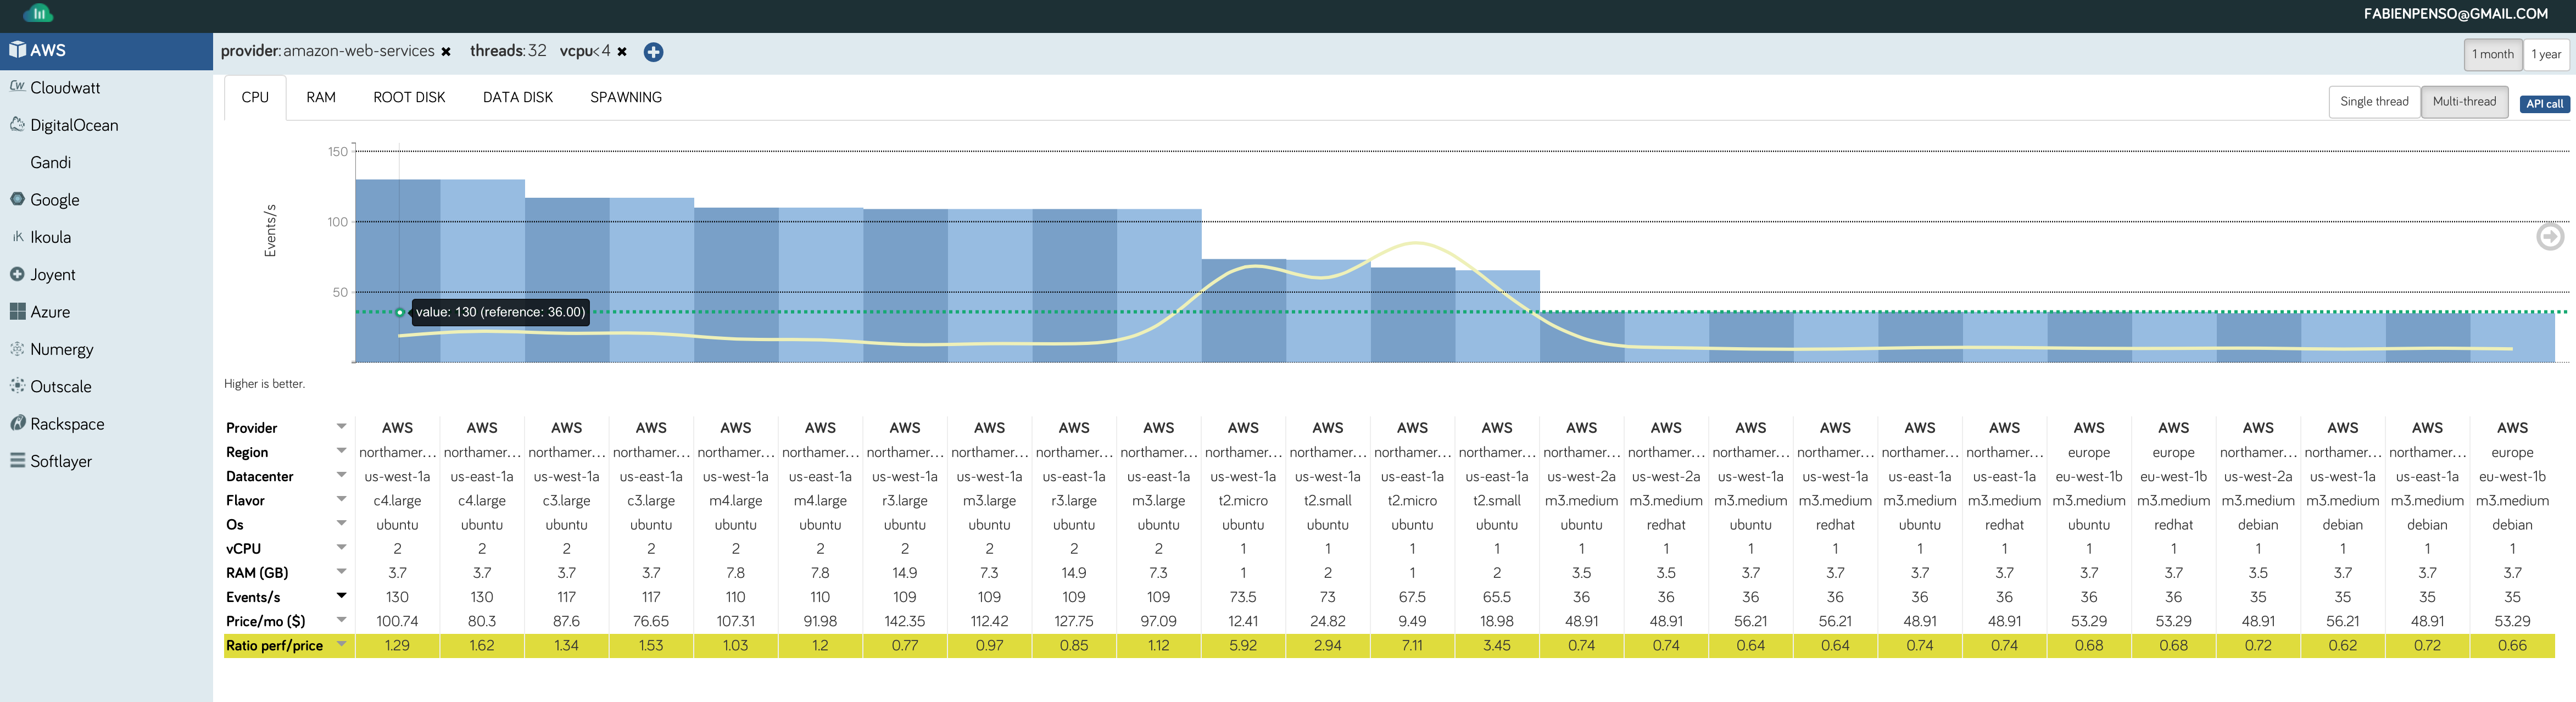Viewport: 2576px width, 702px height.
Task: Open the Os row dropdown arrow
Action: 341,522
